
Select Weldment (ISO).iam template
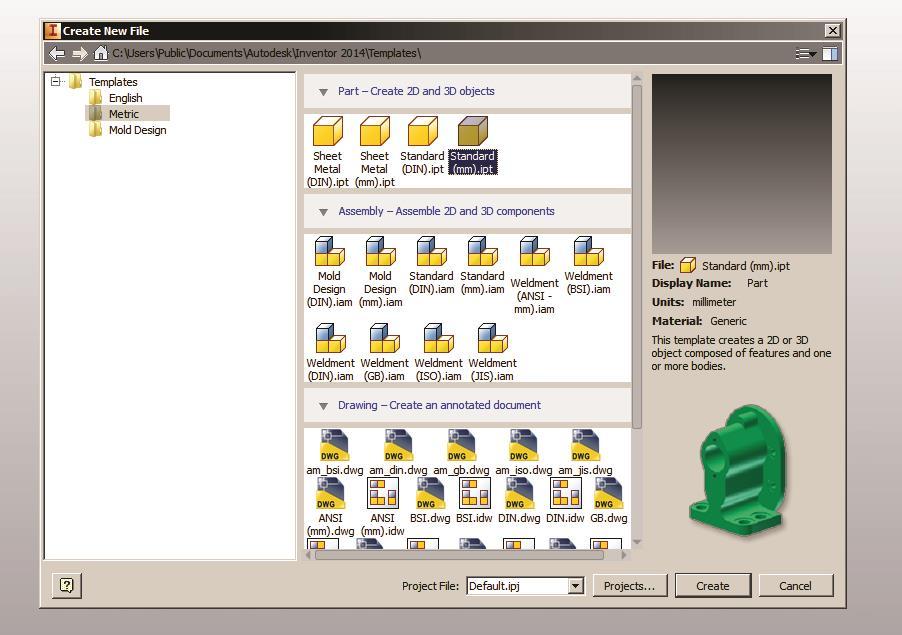coord(438,352)
